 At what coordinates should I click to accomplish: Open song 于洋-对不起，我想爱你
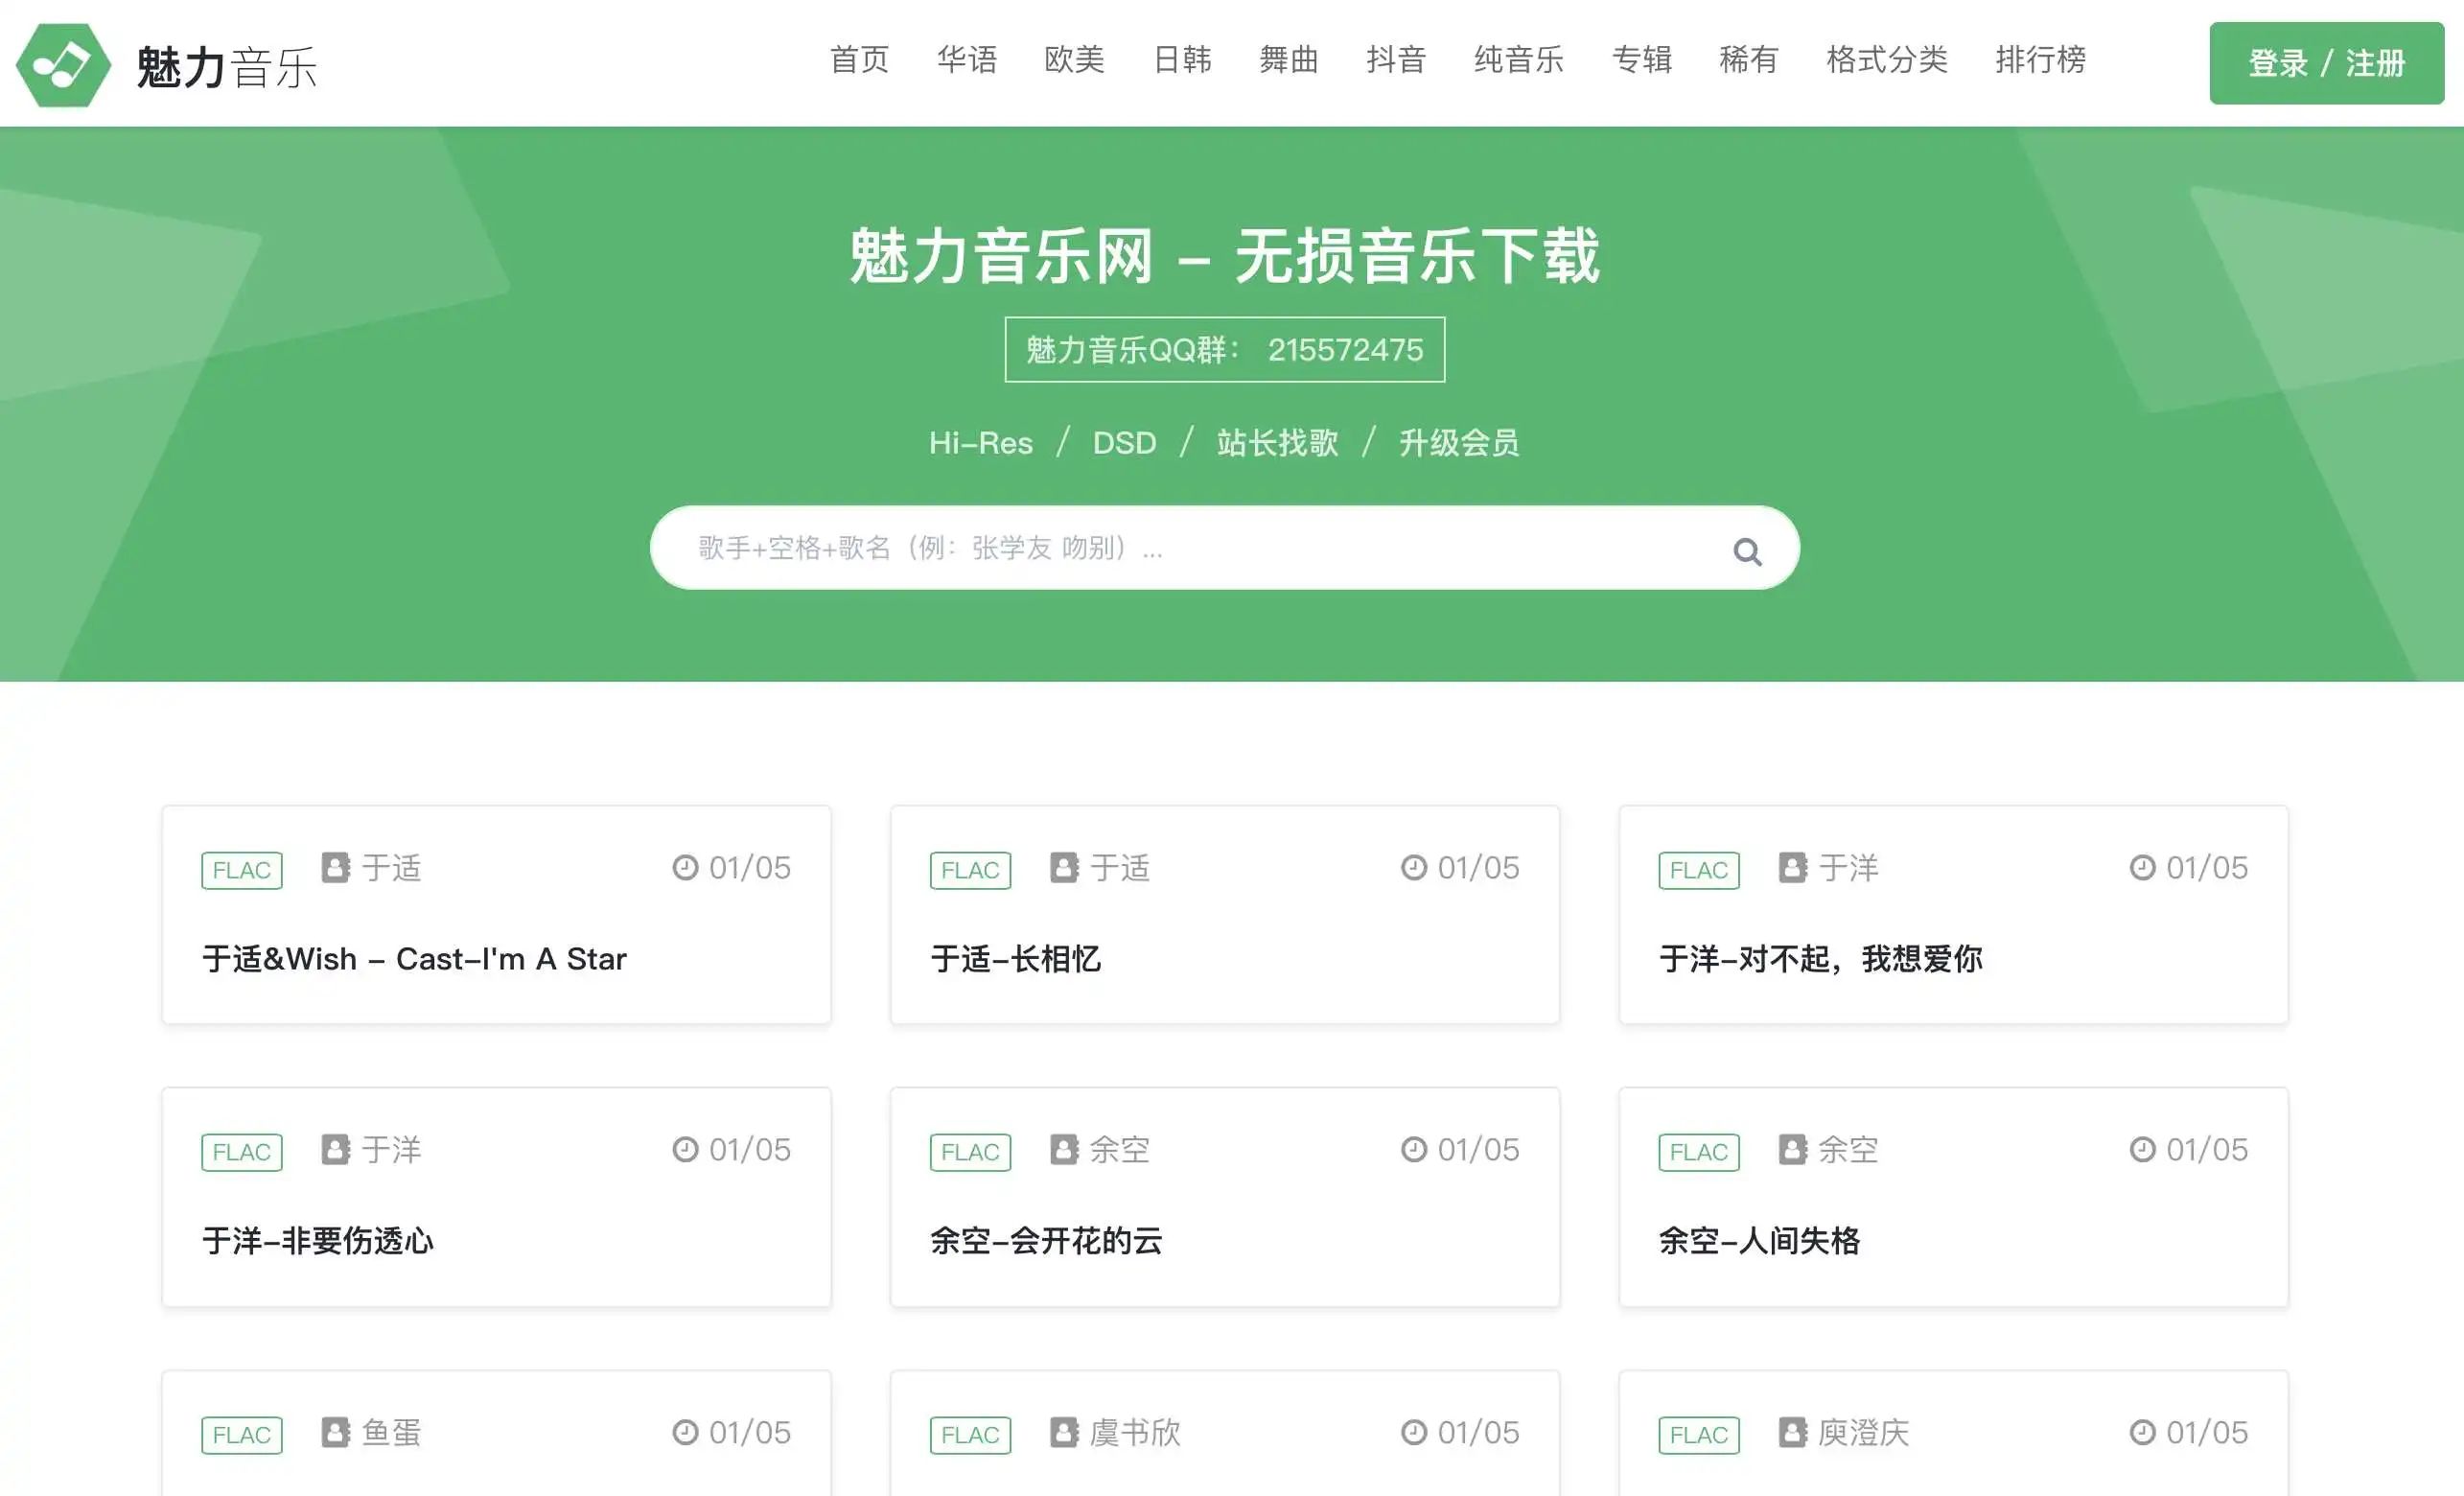click(x=1820, y=958)
